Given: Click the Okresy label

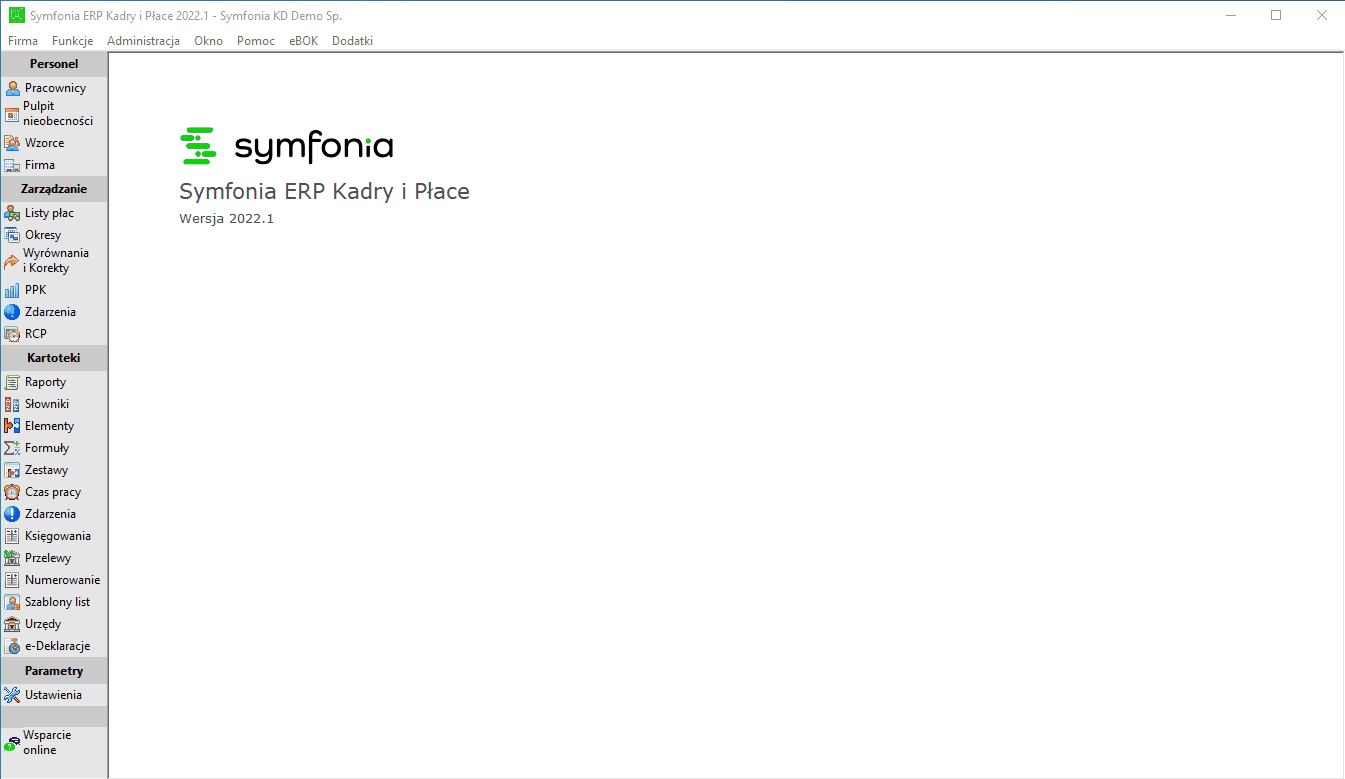Looking at the screenshot, I should [x=43, y=235].
